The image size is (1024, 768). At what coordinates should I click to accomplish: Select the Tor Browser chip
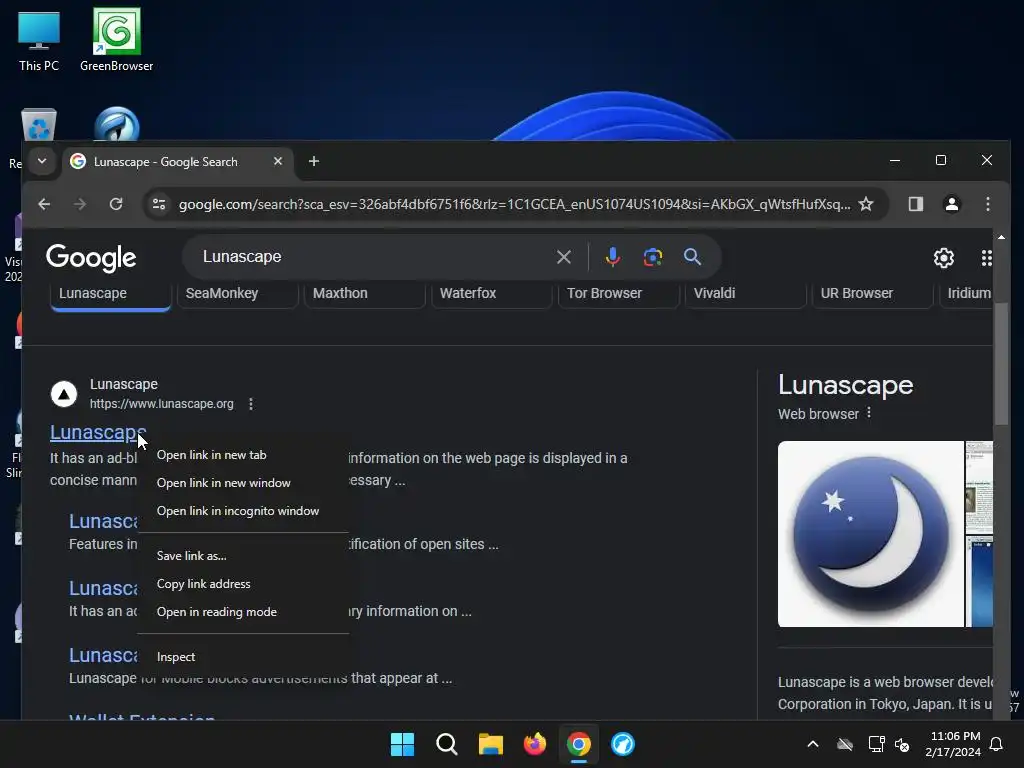click(x=618, y=294)
